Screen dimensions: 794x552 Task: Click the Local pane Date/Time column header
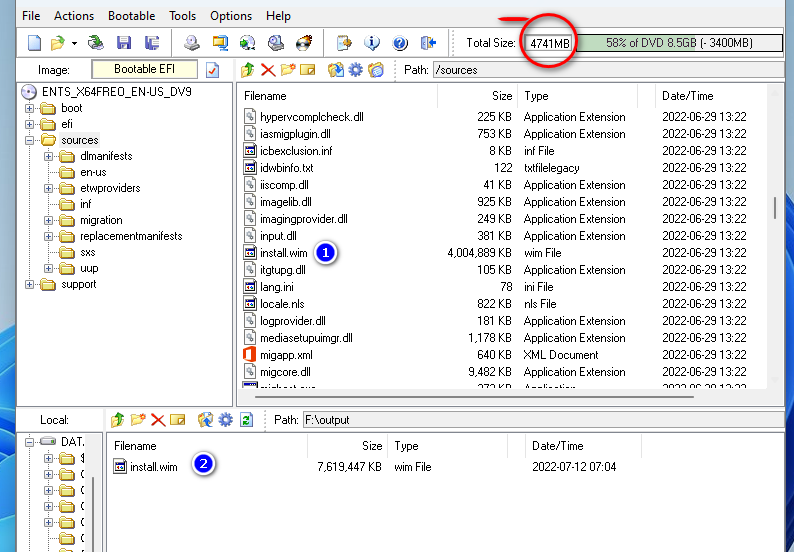(583, 446)
